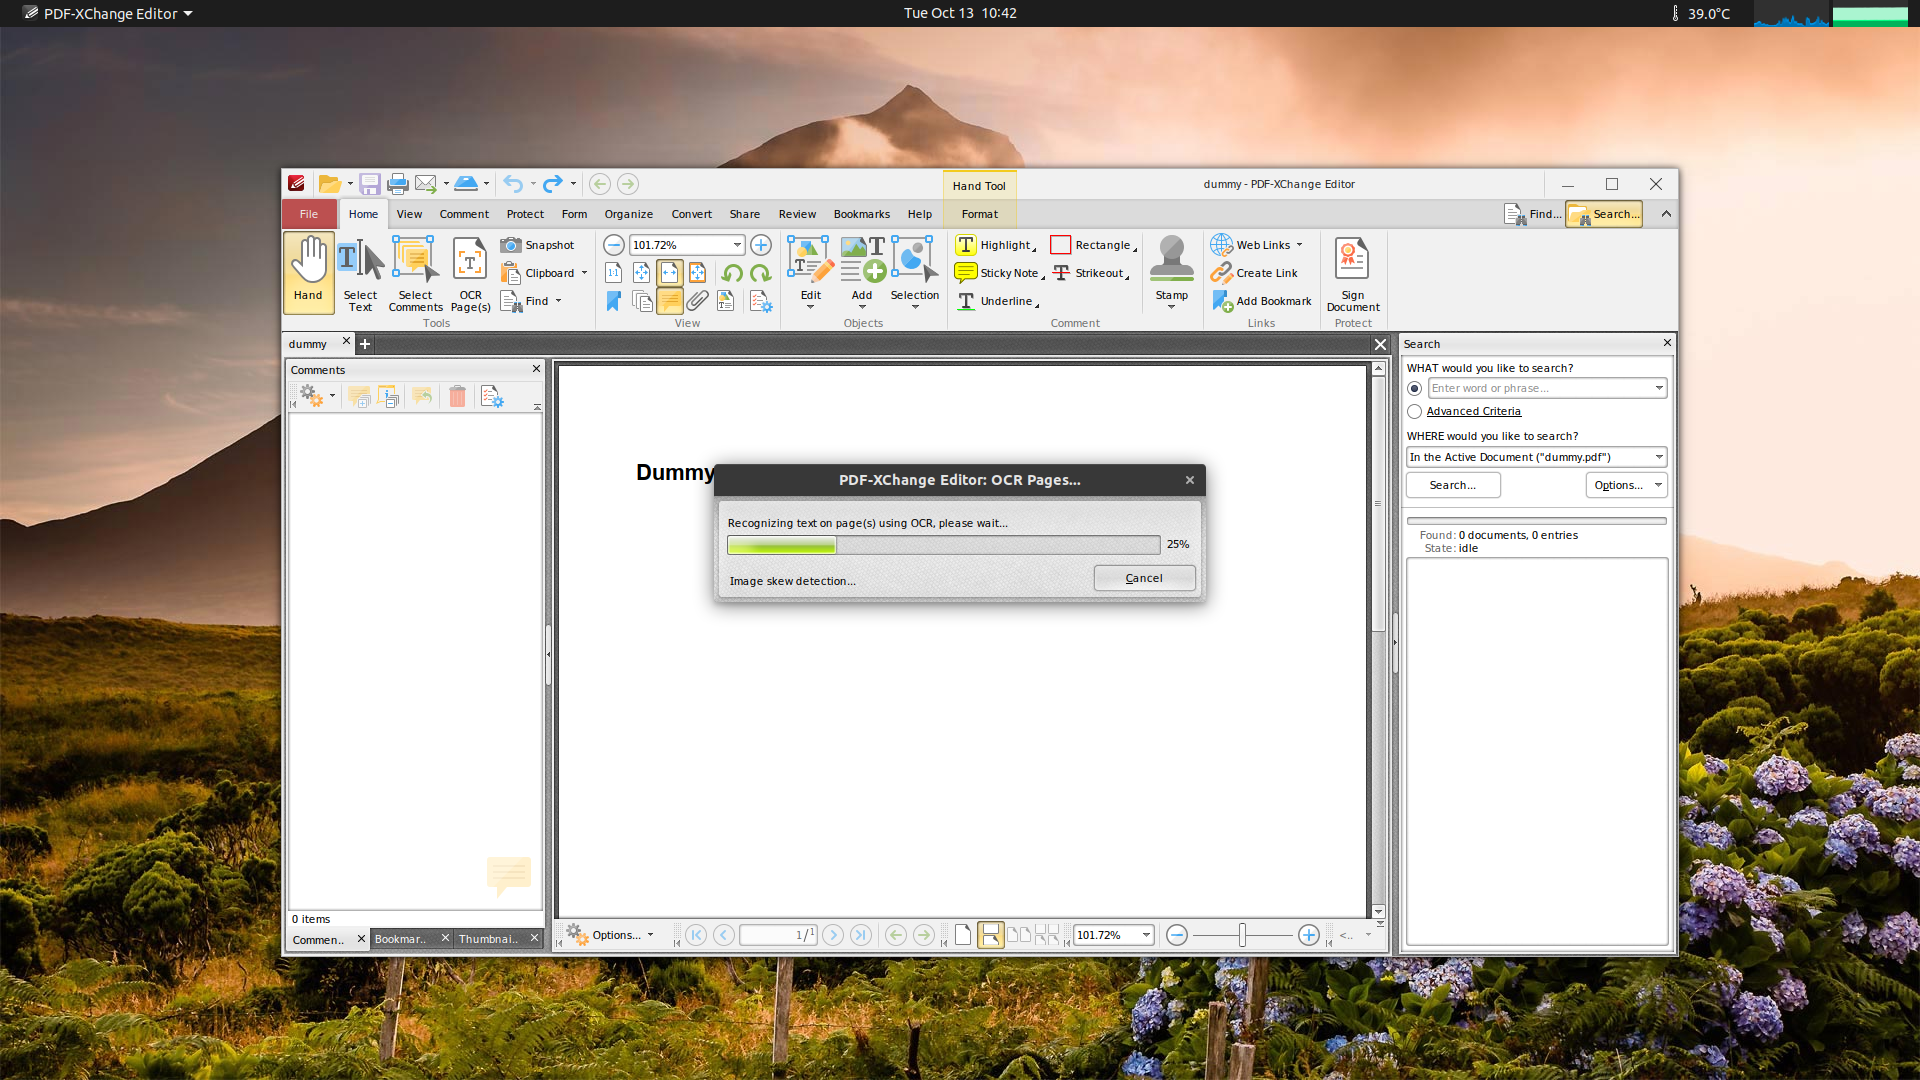Expand the search Options... dropdown arrow
The image size is (1920, 1080).
point(1658,485)
